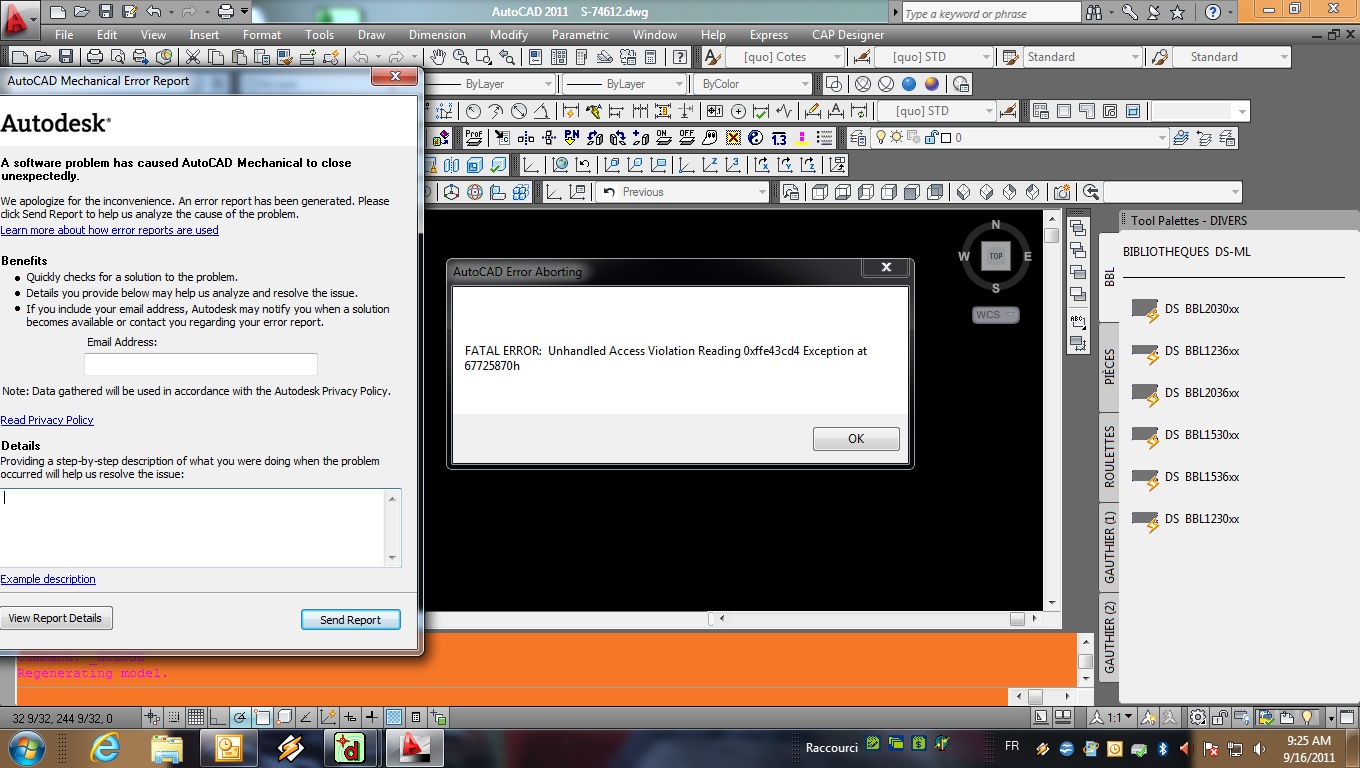This screenshot has width=1360, height=768.
Task: Click the Windows Start button
Action: coord(26,747)
